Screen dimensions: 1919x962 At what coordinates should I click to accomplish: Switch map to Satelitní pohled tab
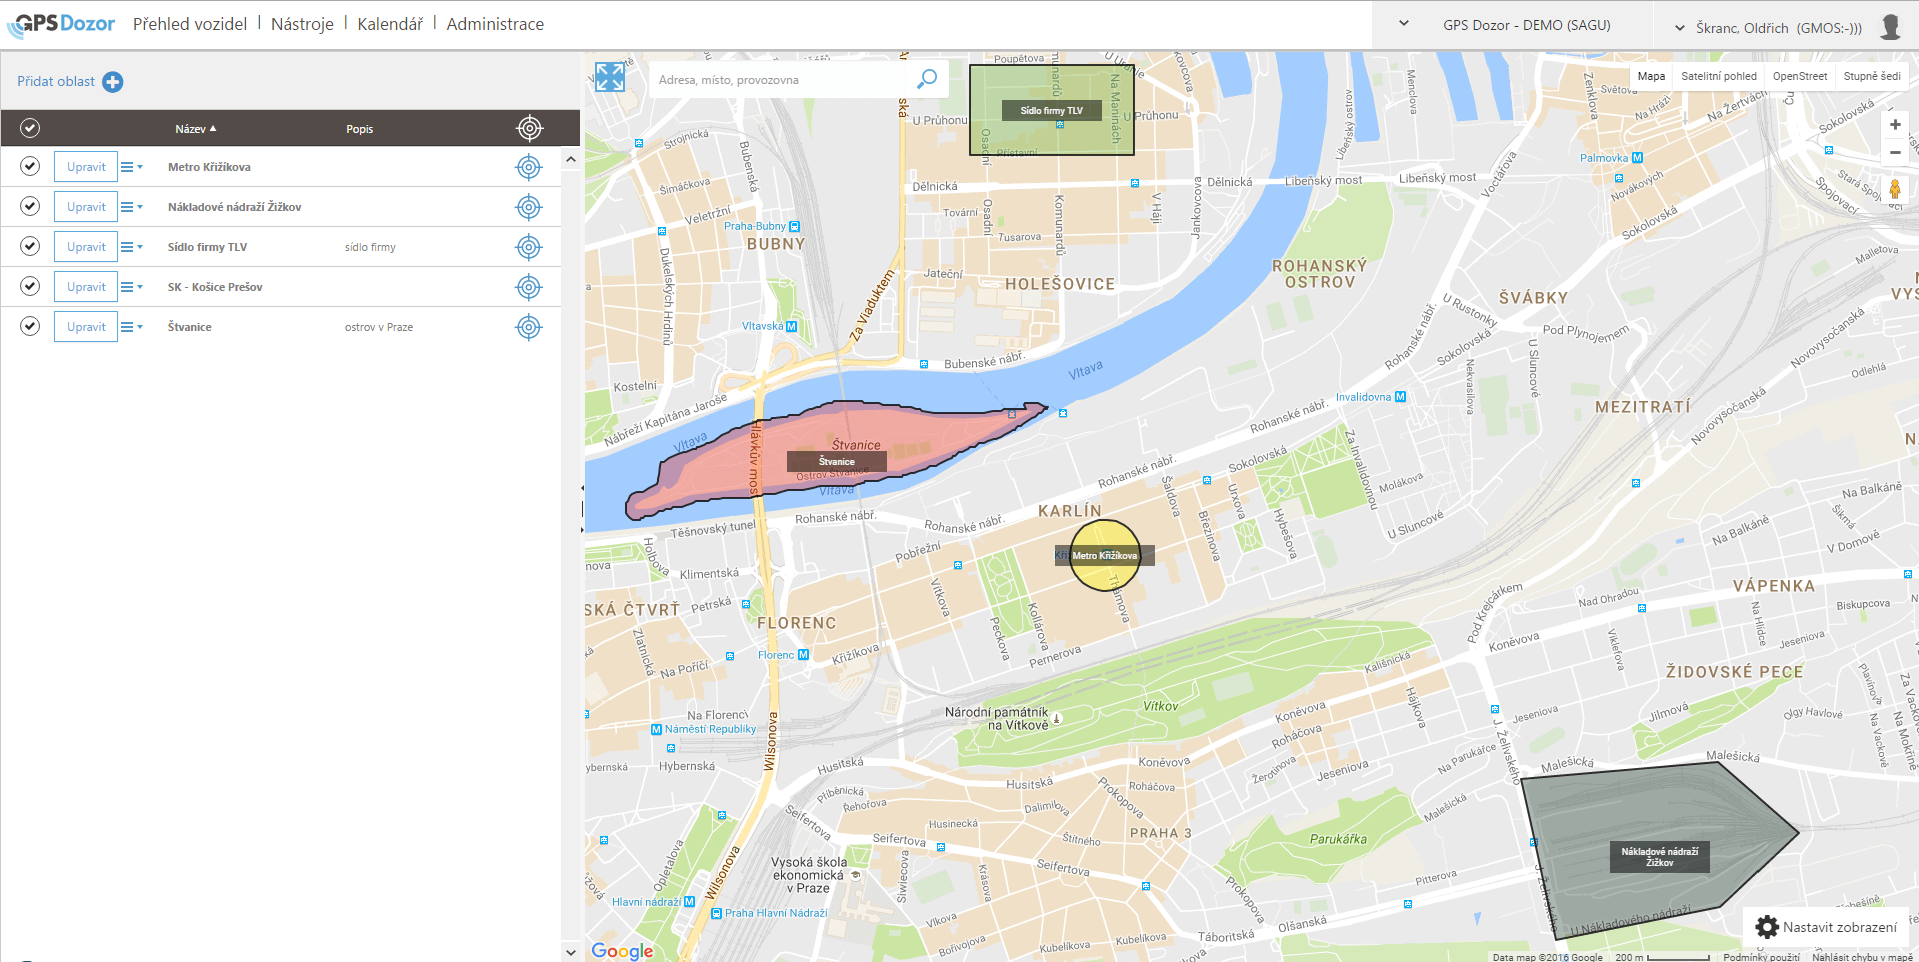click(x=1718, y=76)
